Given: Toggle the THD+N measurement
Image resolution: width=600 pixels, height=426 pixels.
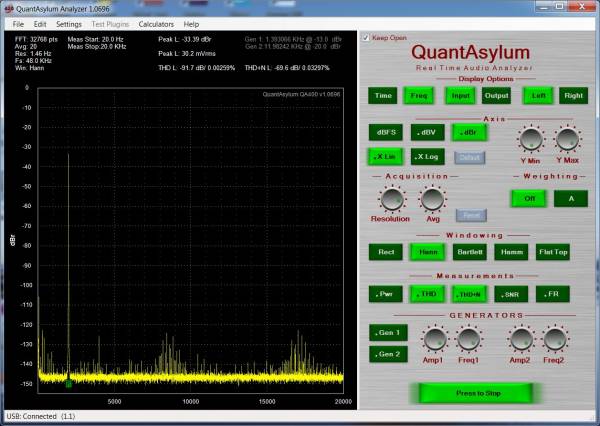Looking at the screenshot, I should pyautogui.click(x=470, y=294).
